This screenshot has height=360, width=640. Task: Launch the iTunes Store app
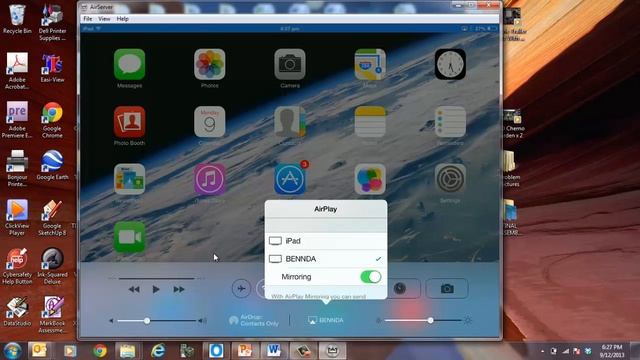click(209, 179)
